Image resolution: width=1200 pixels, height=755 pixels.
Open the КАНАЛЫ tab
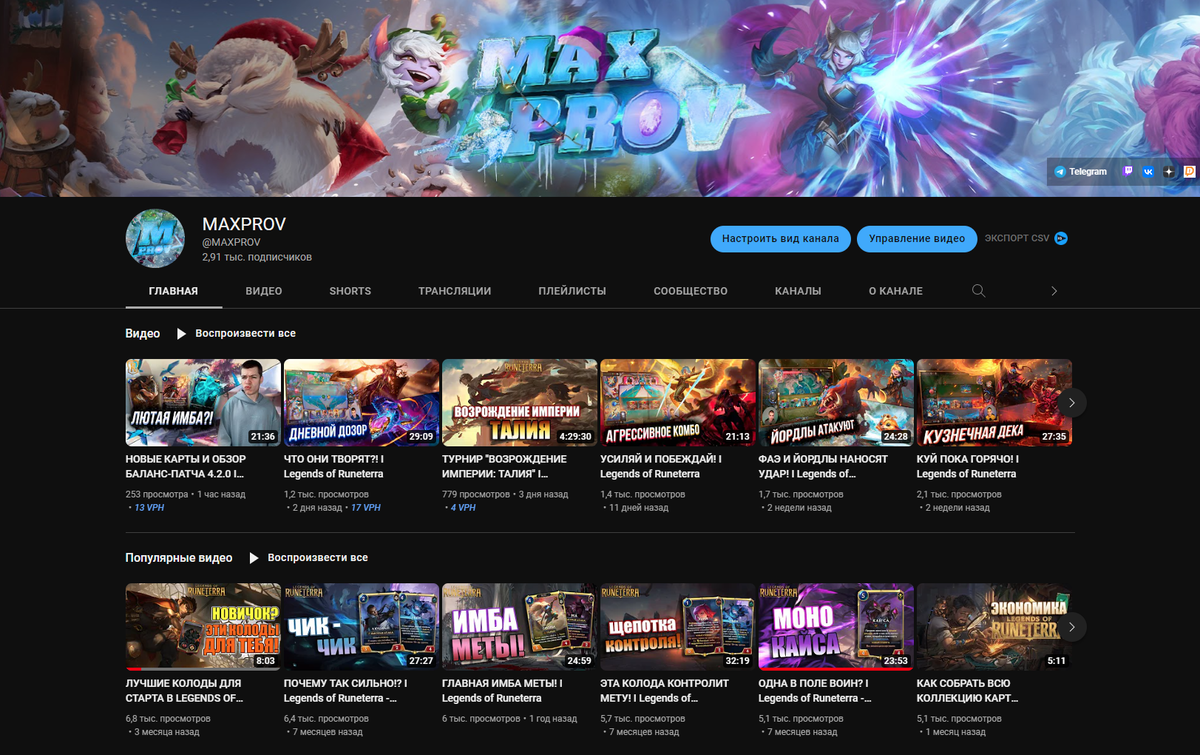pyautogui.click(x=798, y=291)
